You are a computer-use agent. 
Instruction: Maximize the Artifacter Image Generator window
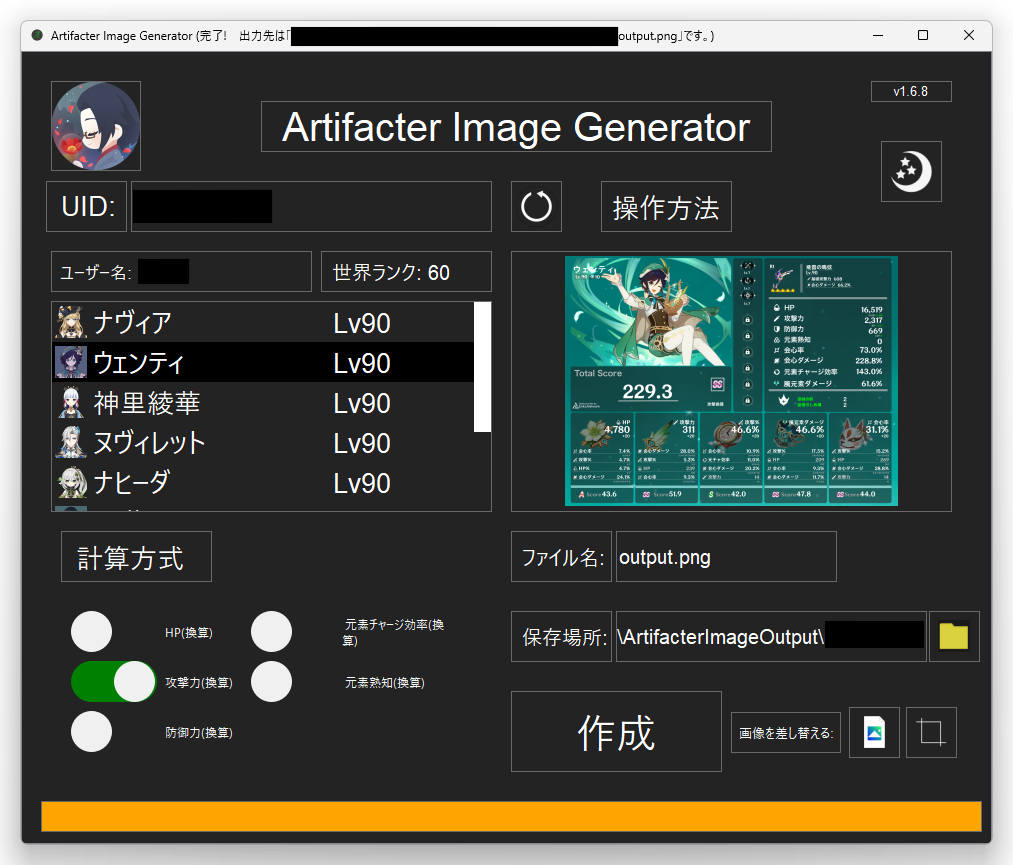(x=923, y=36)
